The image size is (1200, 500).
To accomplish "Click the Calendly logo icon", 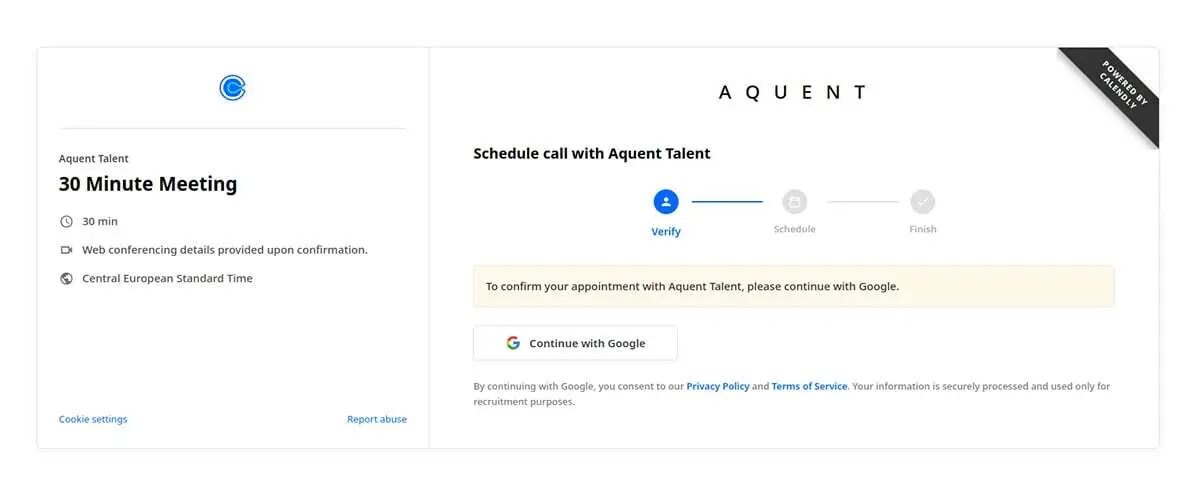I will 233,88.
